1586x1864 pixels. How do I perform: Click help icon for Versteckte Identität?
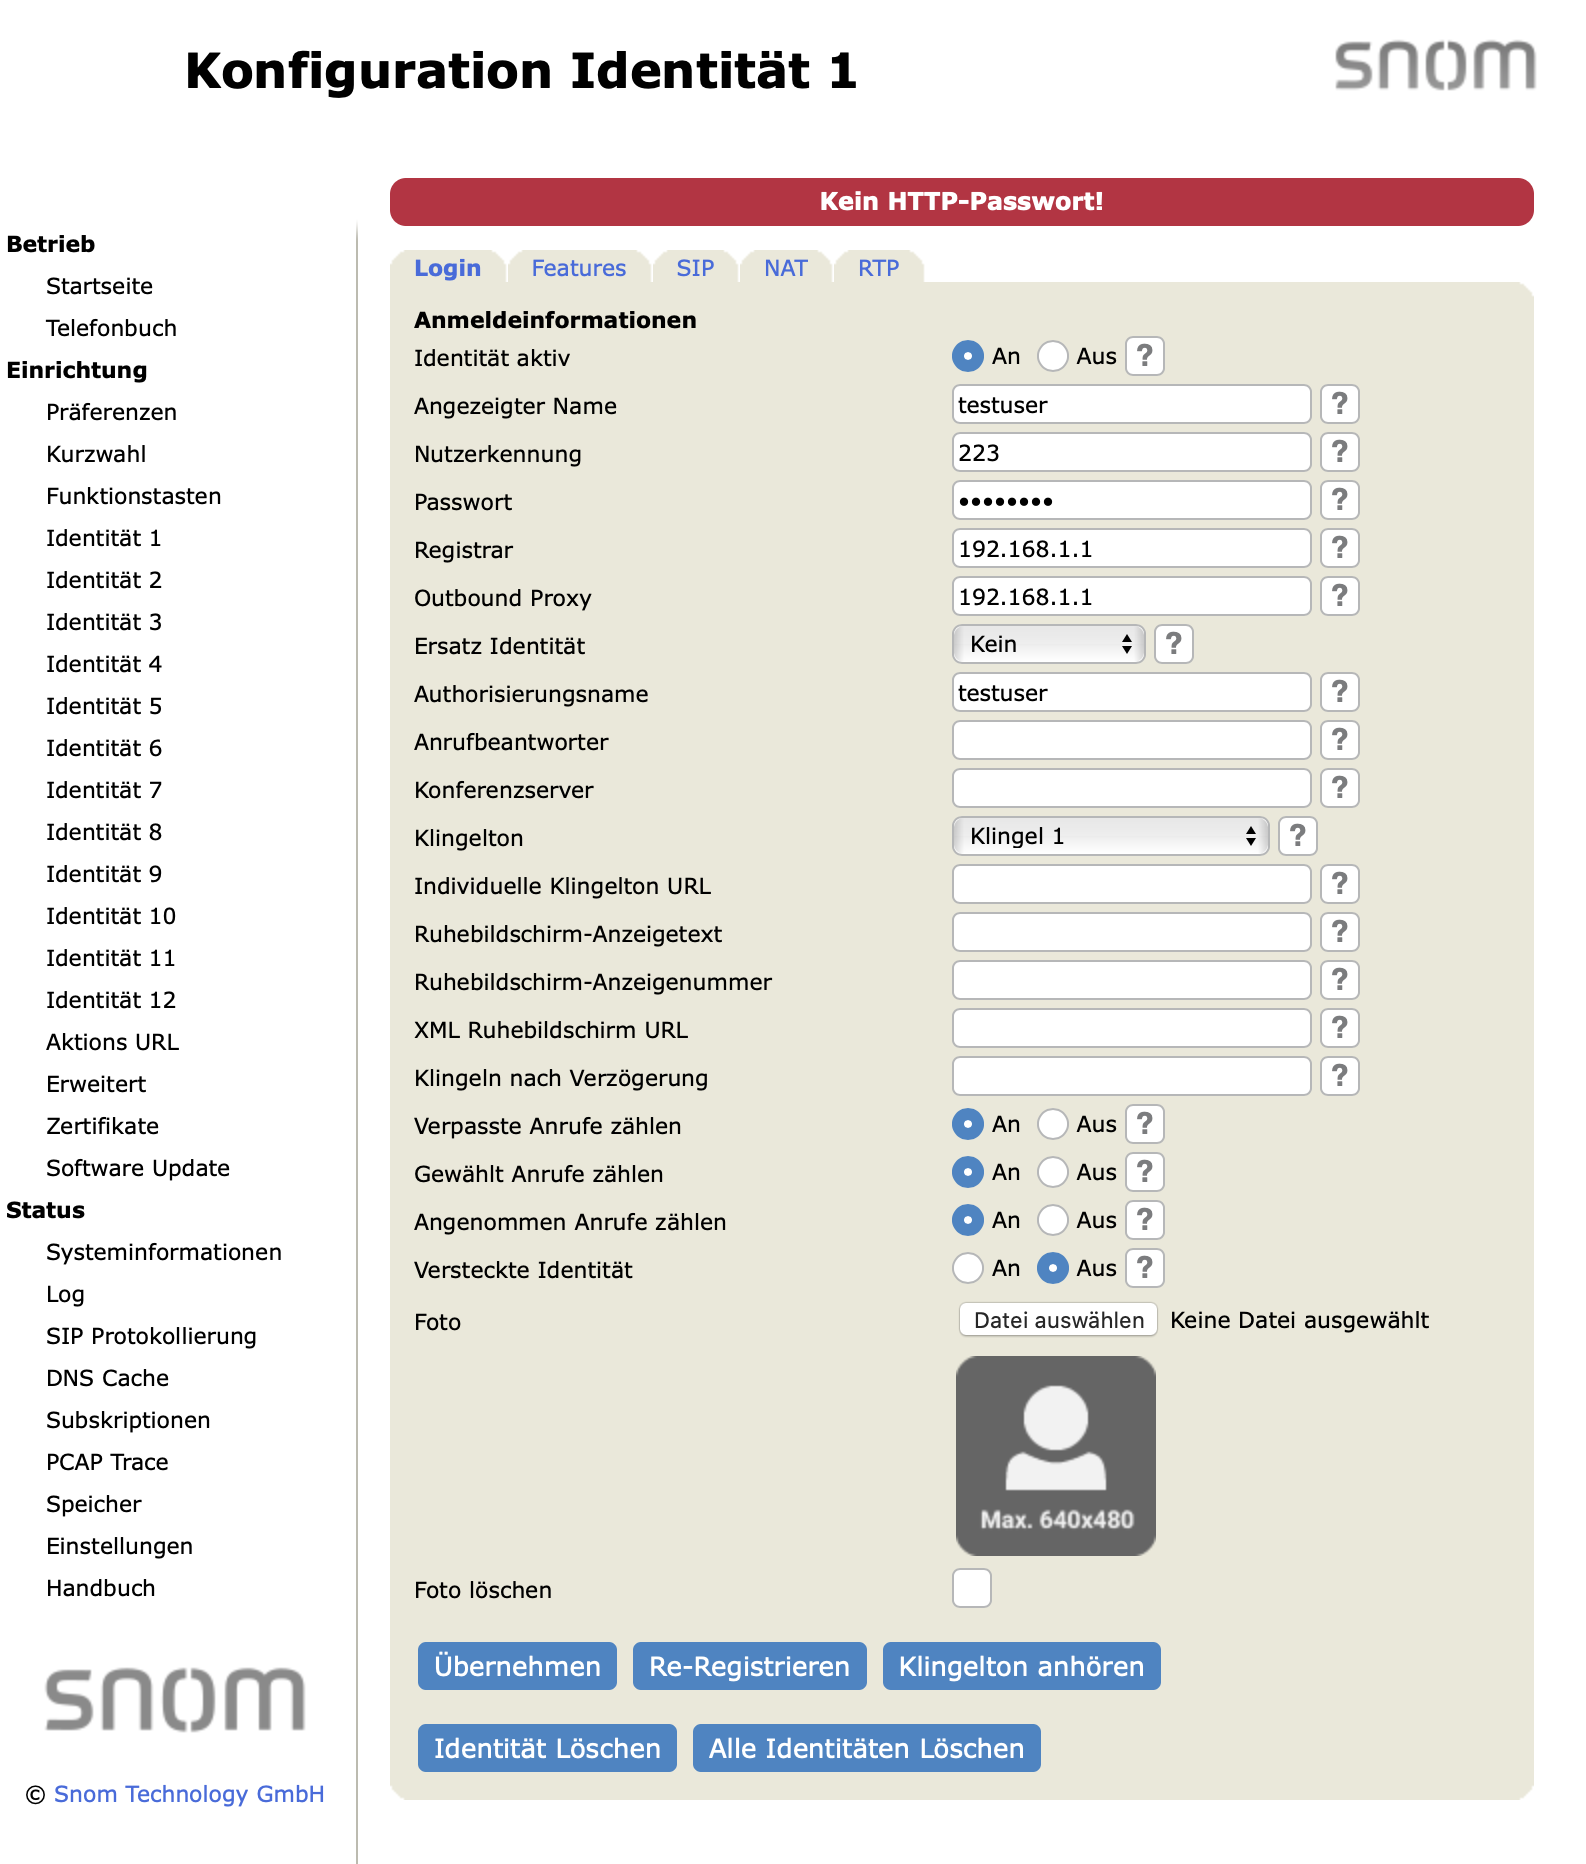coord(1145,1269)
